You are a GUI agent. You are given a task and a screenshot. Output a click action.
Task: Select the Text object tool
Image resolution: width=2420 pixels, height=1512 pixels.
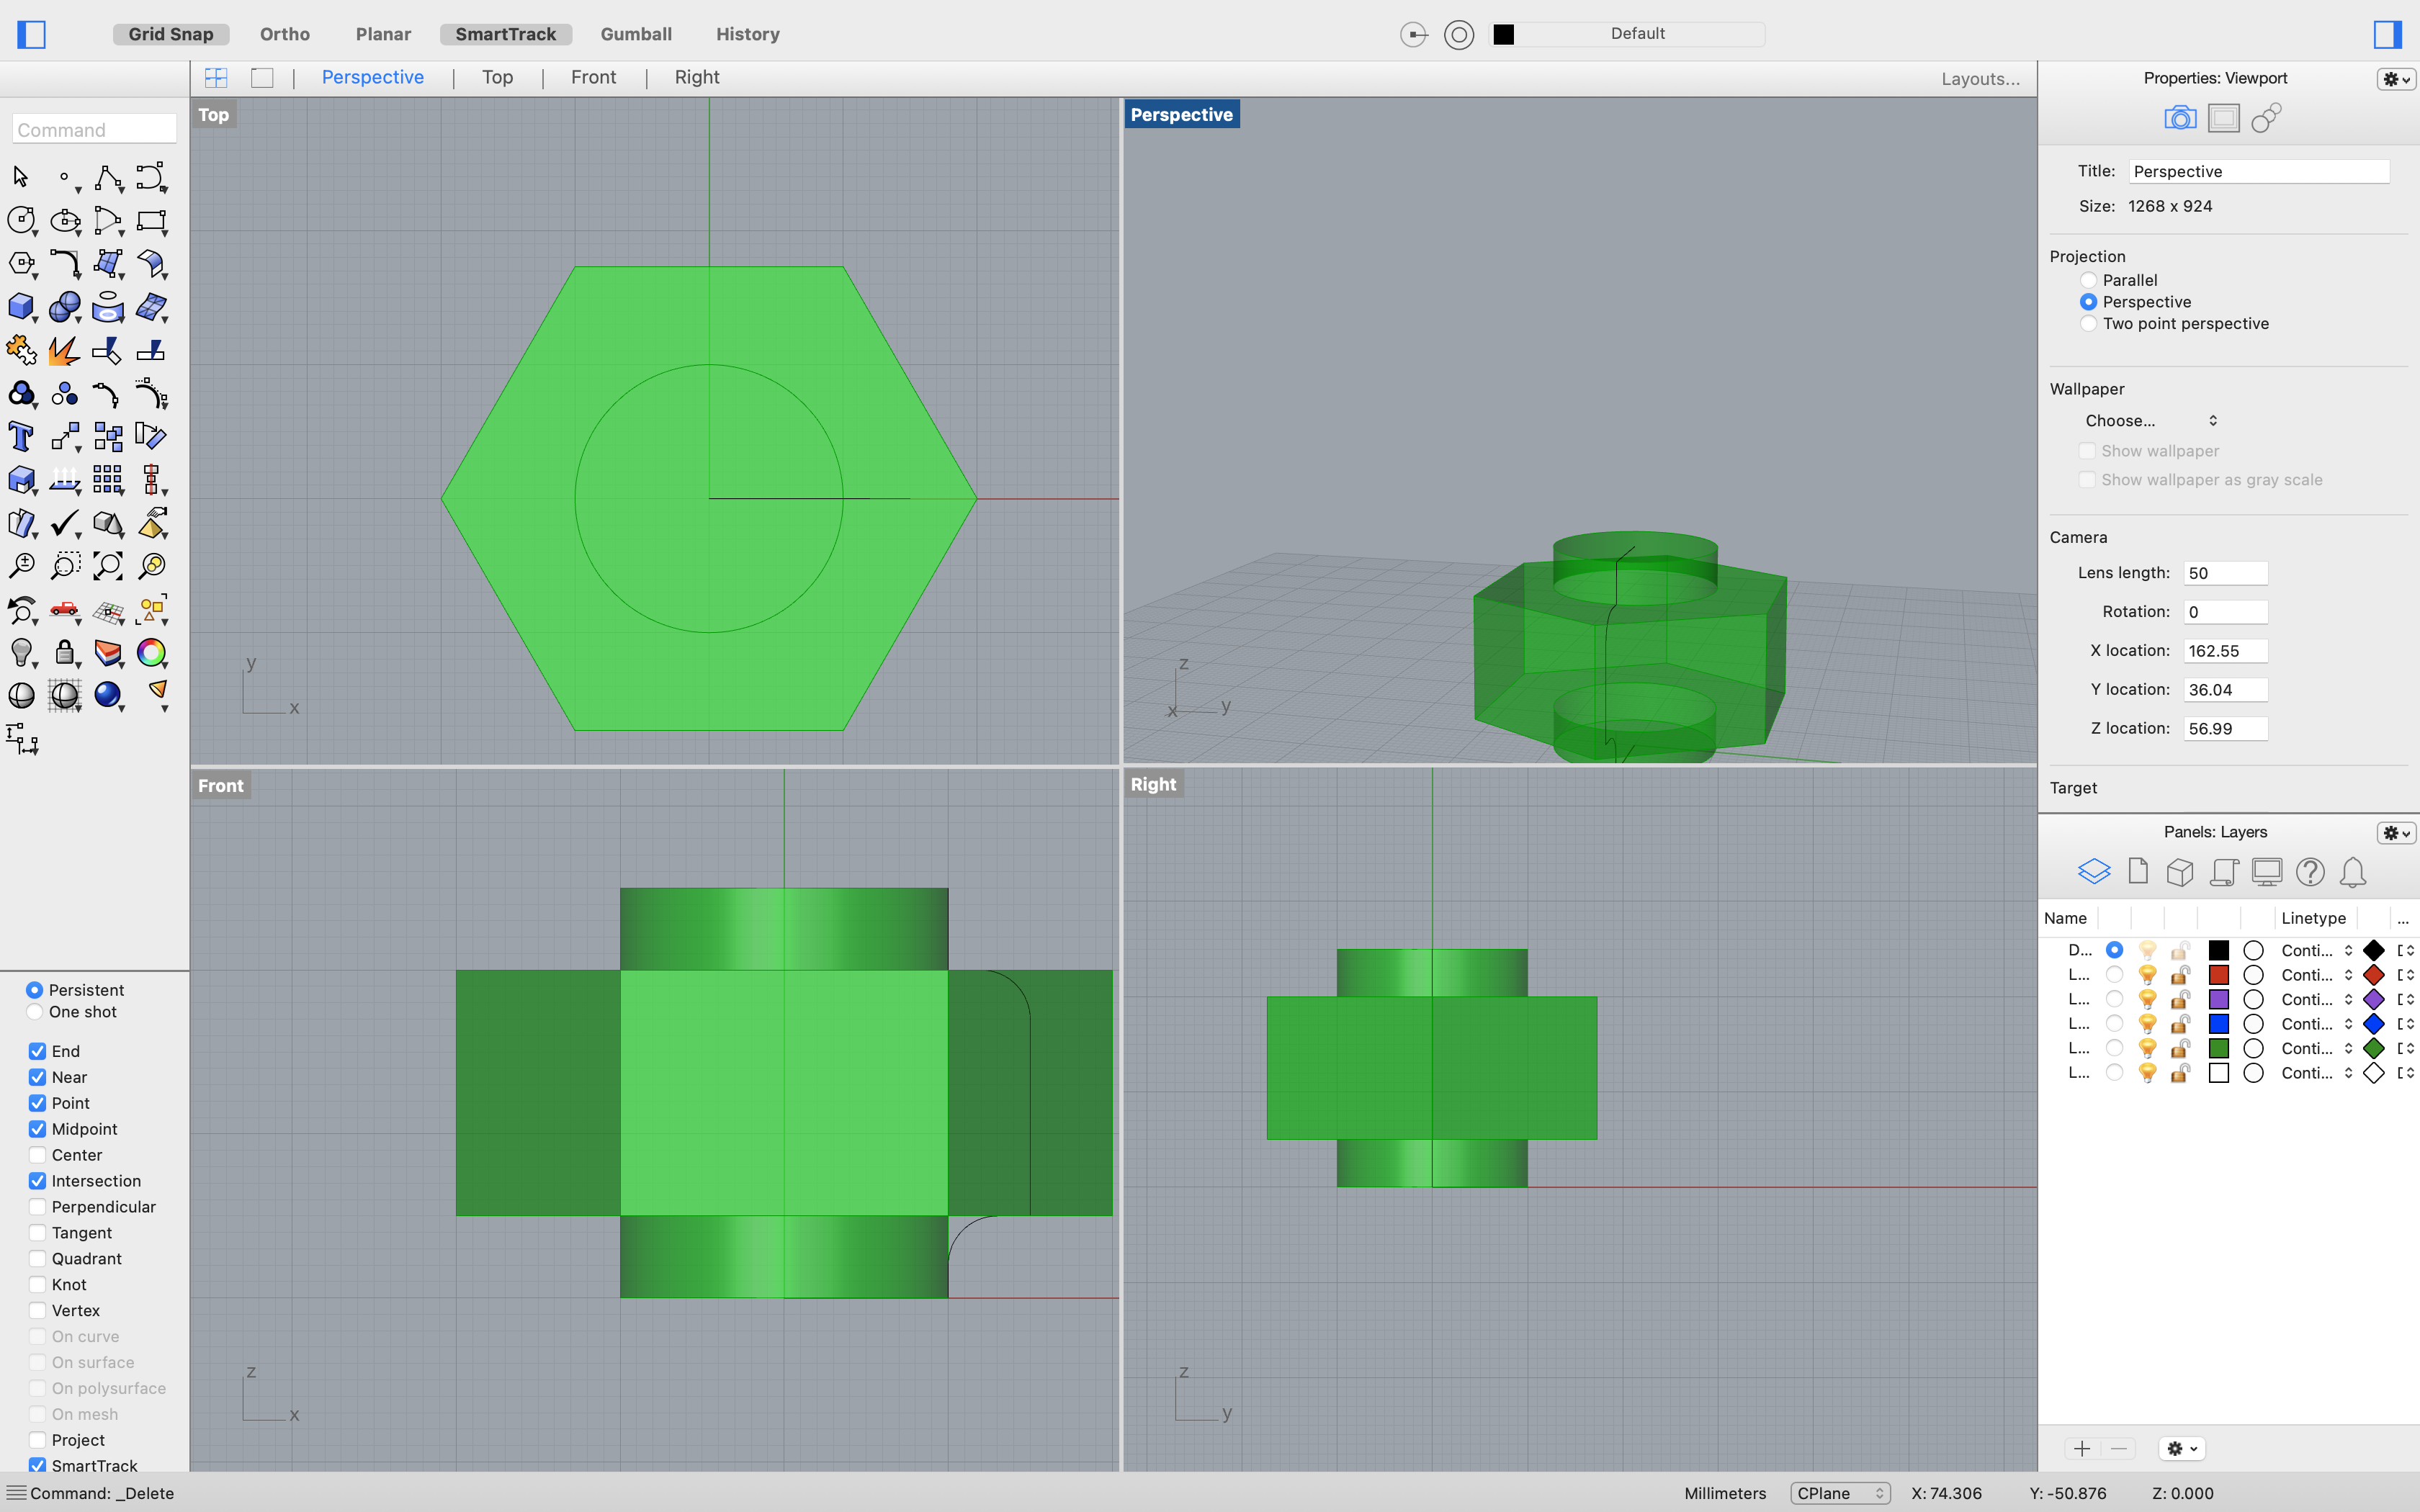point(19,436)
